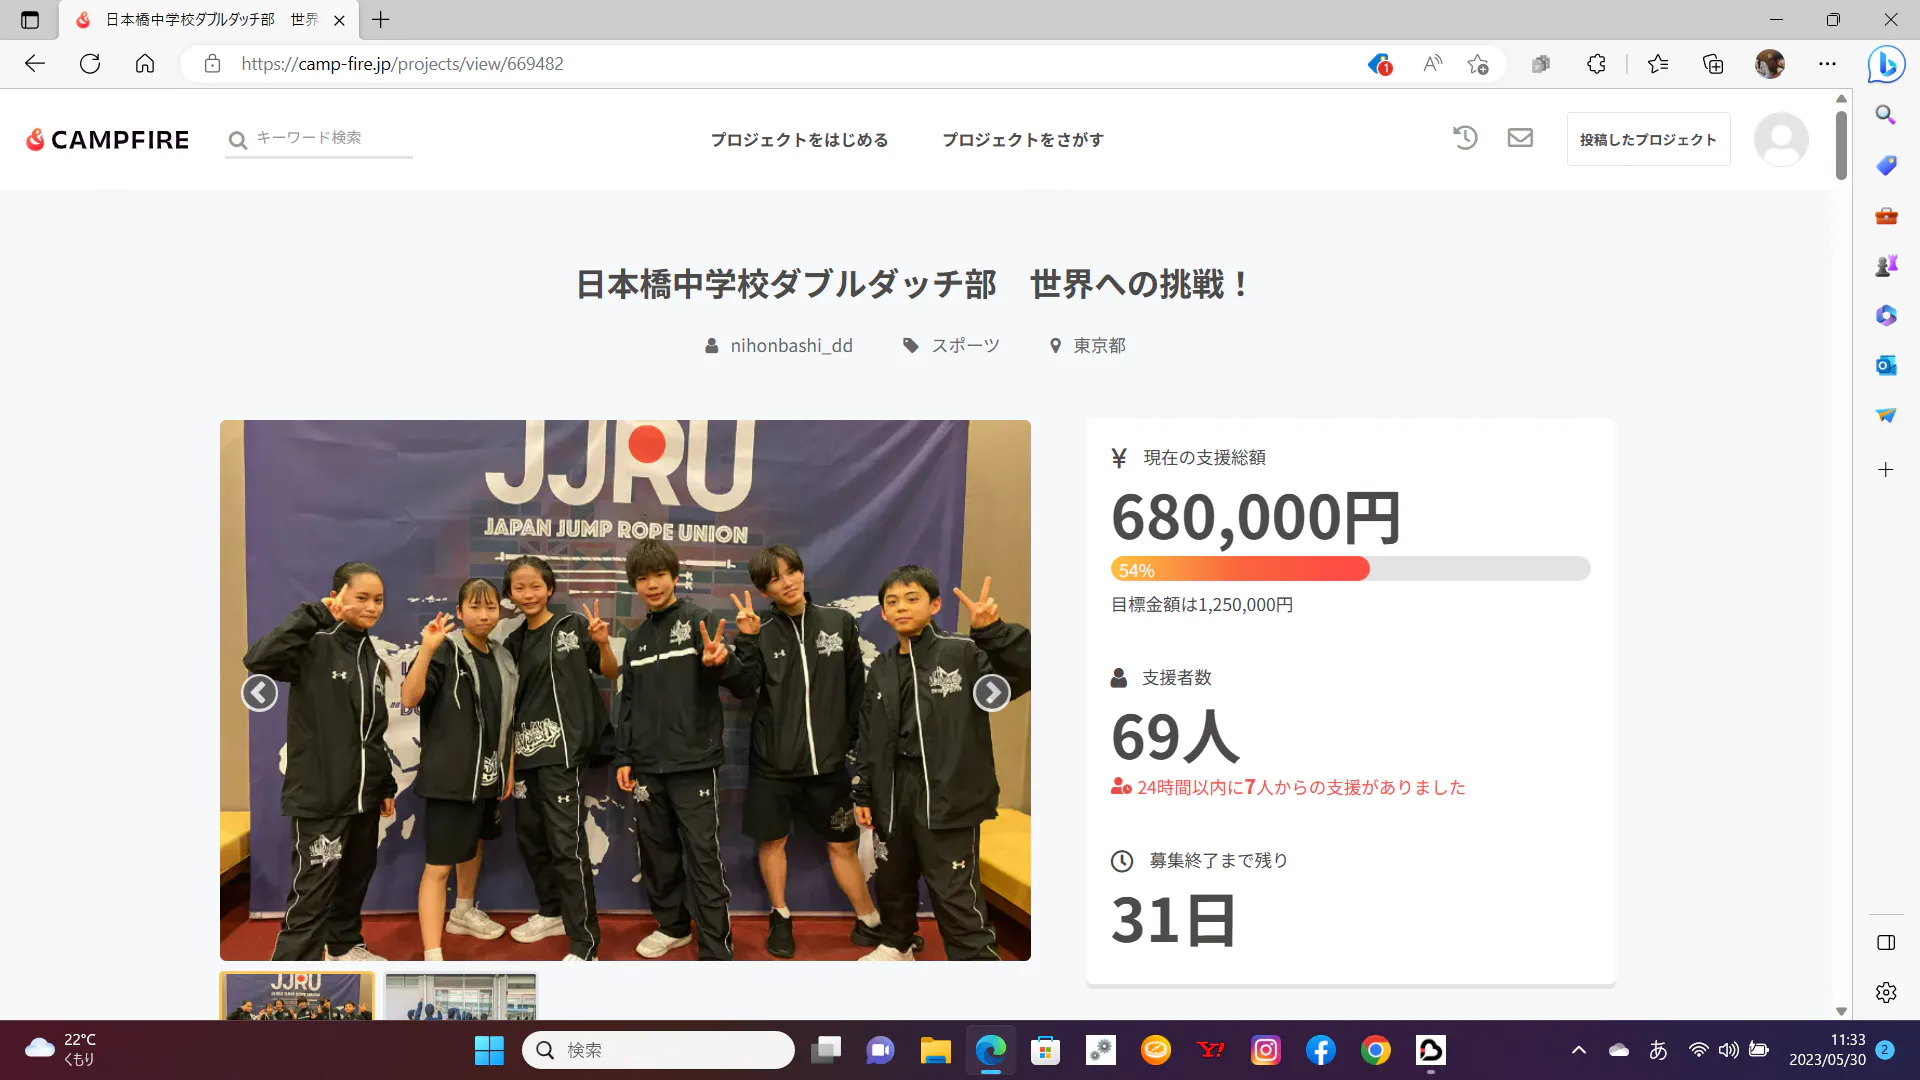Show next project photo with right arrow
This screenshot has height=1080, width=1920.
991,692
